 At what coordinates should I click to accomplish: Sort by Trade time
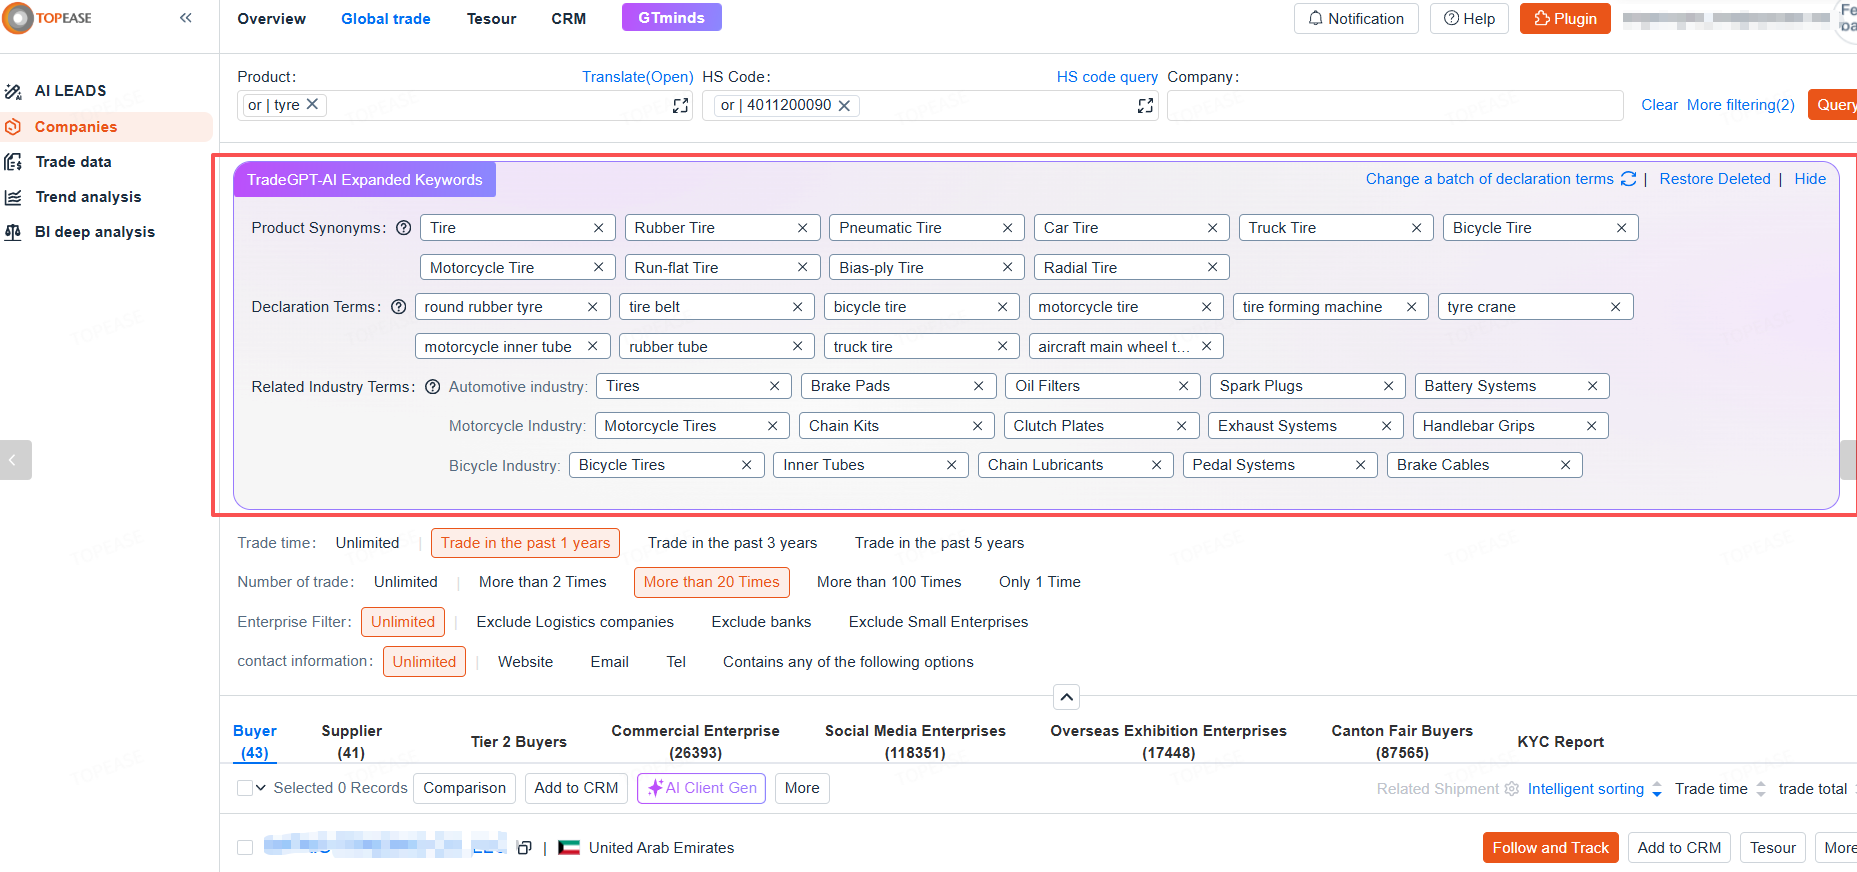click(1720, 789)
